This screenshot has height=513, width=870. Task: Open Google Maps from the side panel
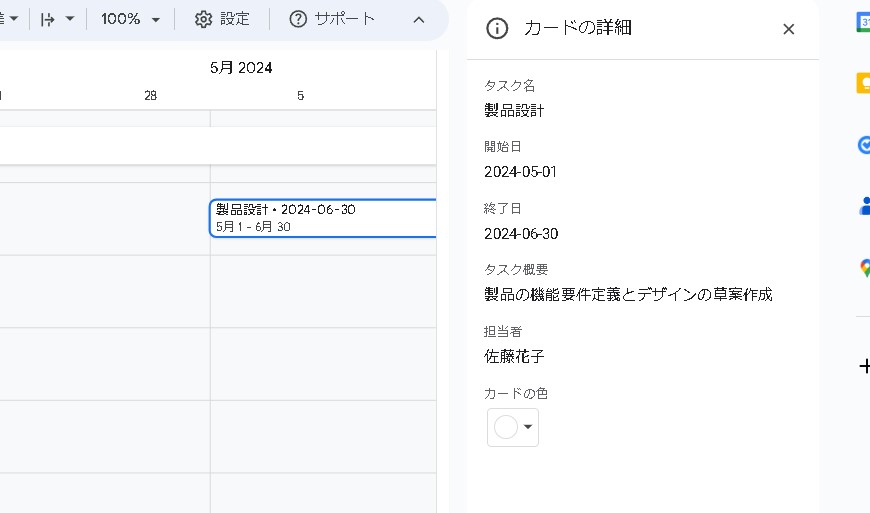coord(864,268)
